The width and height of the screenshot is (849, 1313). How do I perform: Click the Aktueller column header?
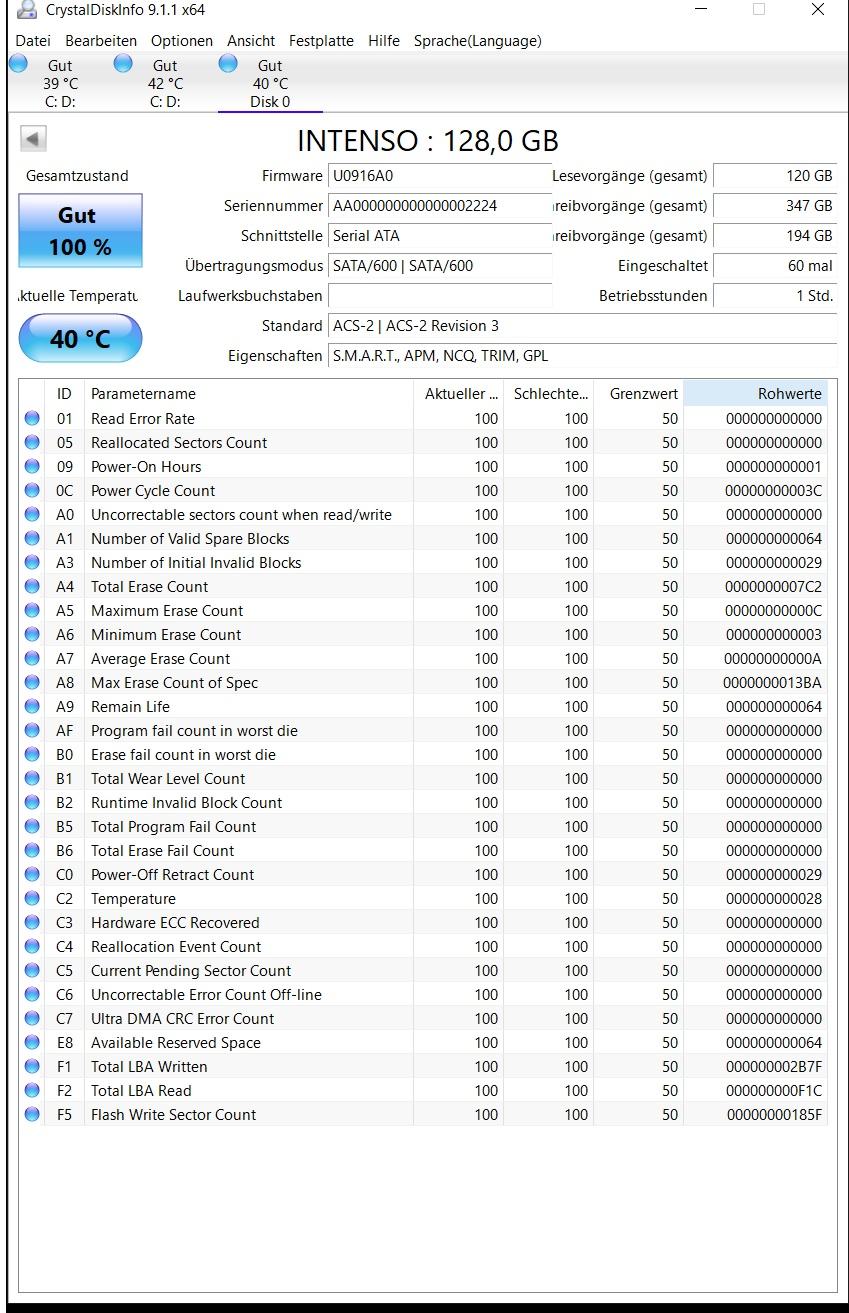pyautogui.click(x=459, y=394)
